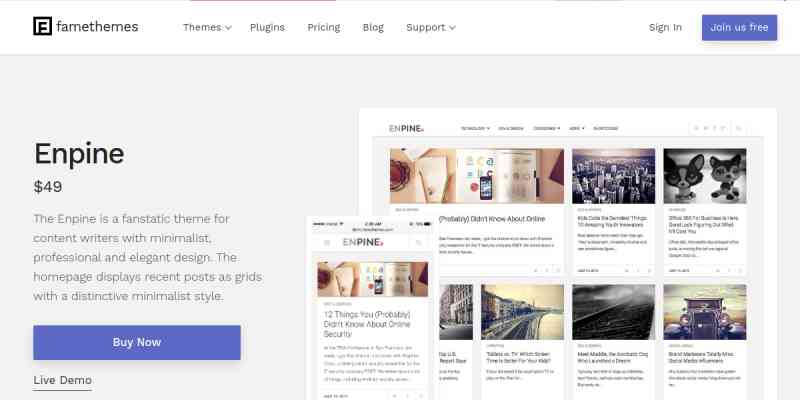Go to the Plugins page
Screen dimensions: 800x400
pyautogui.click(x=267, y=27)
